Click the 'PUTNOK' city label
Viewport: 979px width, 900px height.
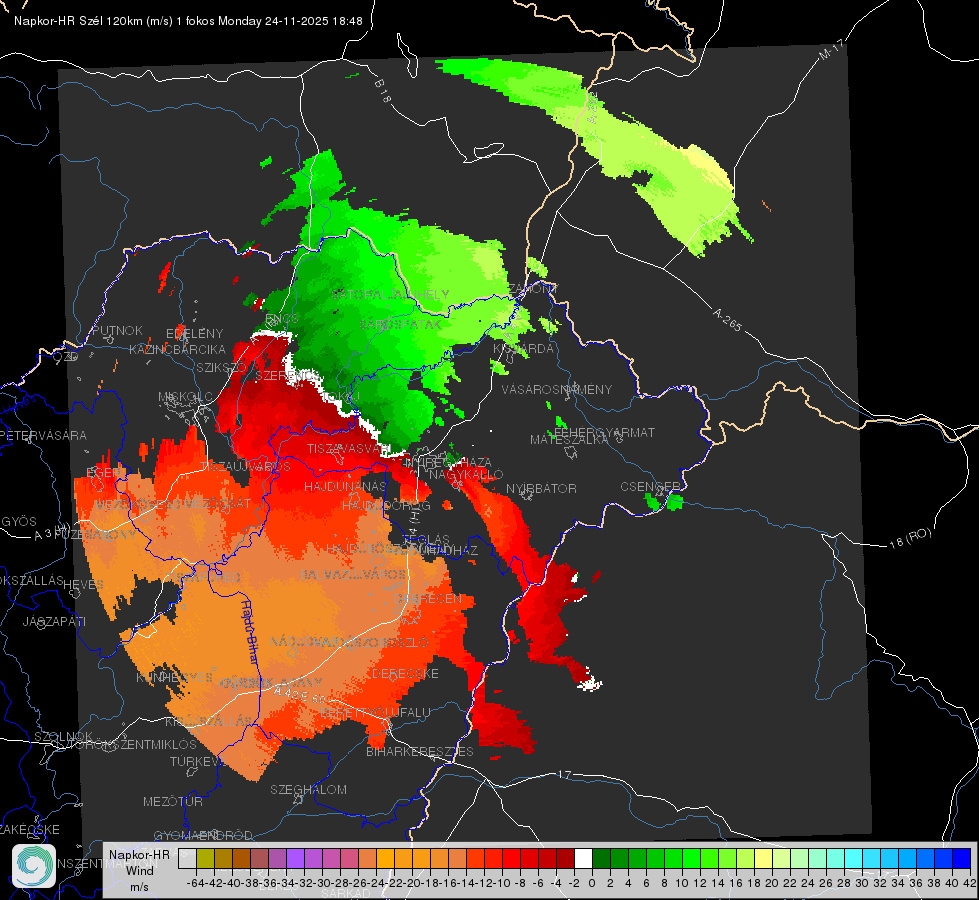coord(117,330)
